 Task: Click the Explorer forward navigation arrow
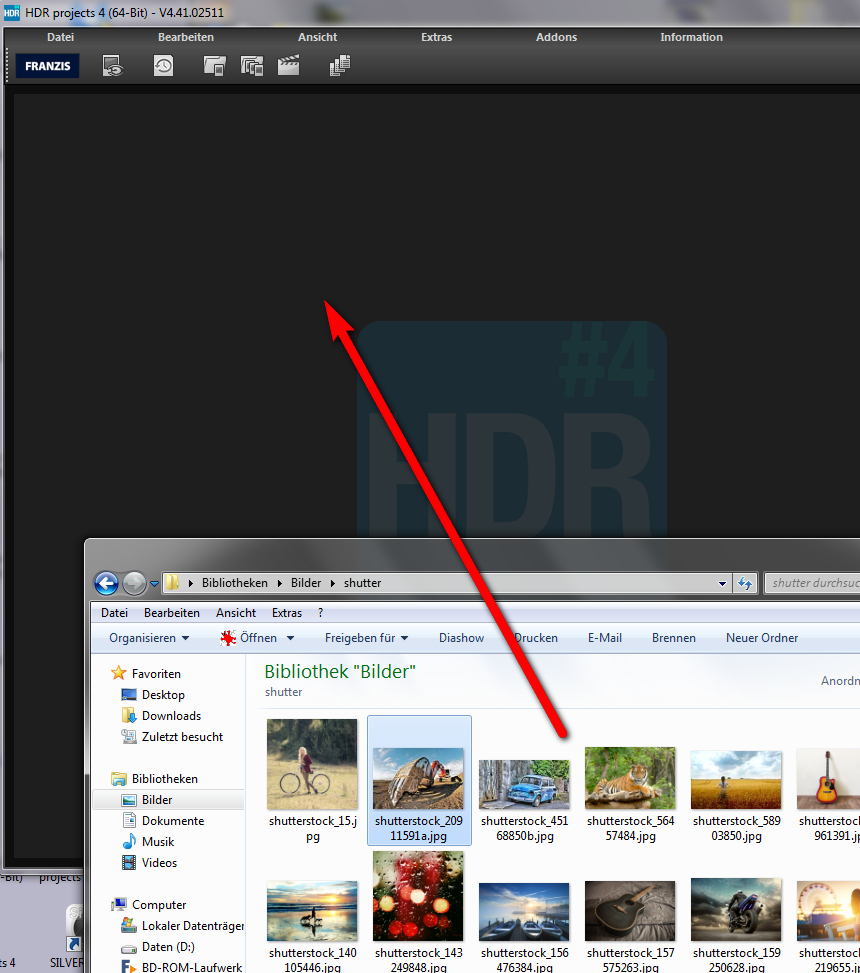click(x=134, y=583)
